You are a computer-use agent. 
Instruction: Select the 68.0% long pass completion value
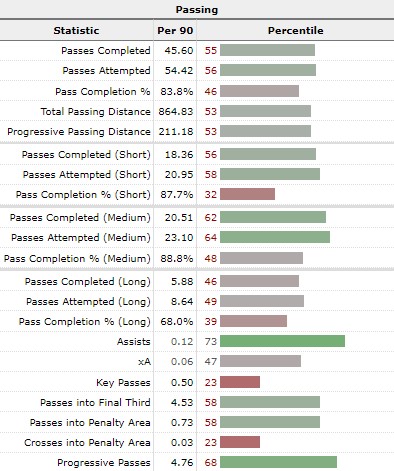[x=177, y=322]
